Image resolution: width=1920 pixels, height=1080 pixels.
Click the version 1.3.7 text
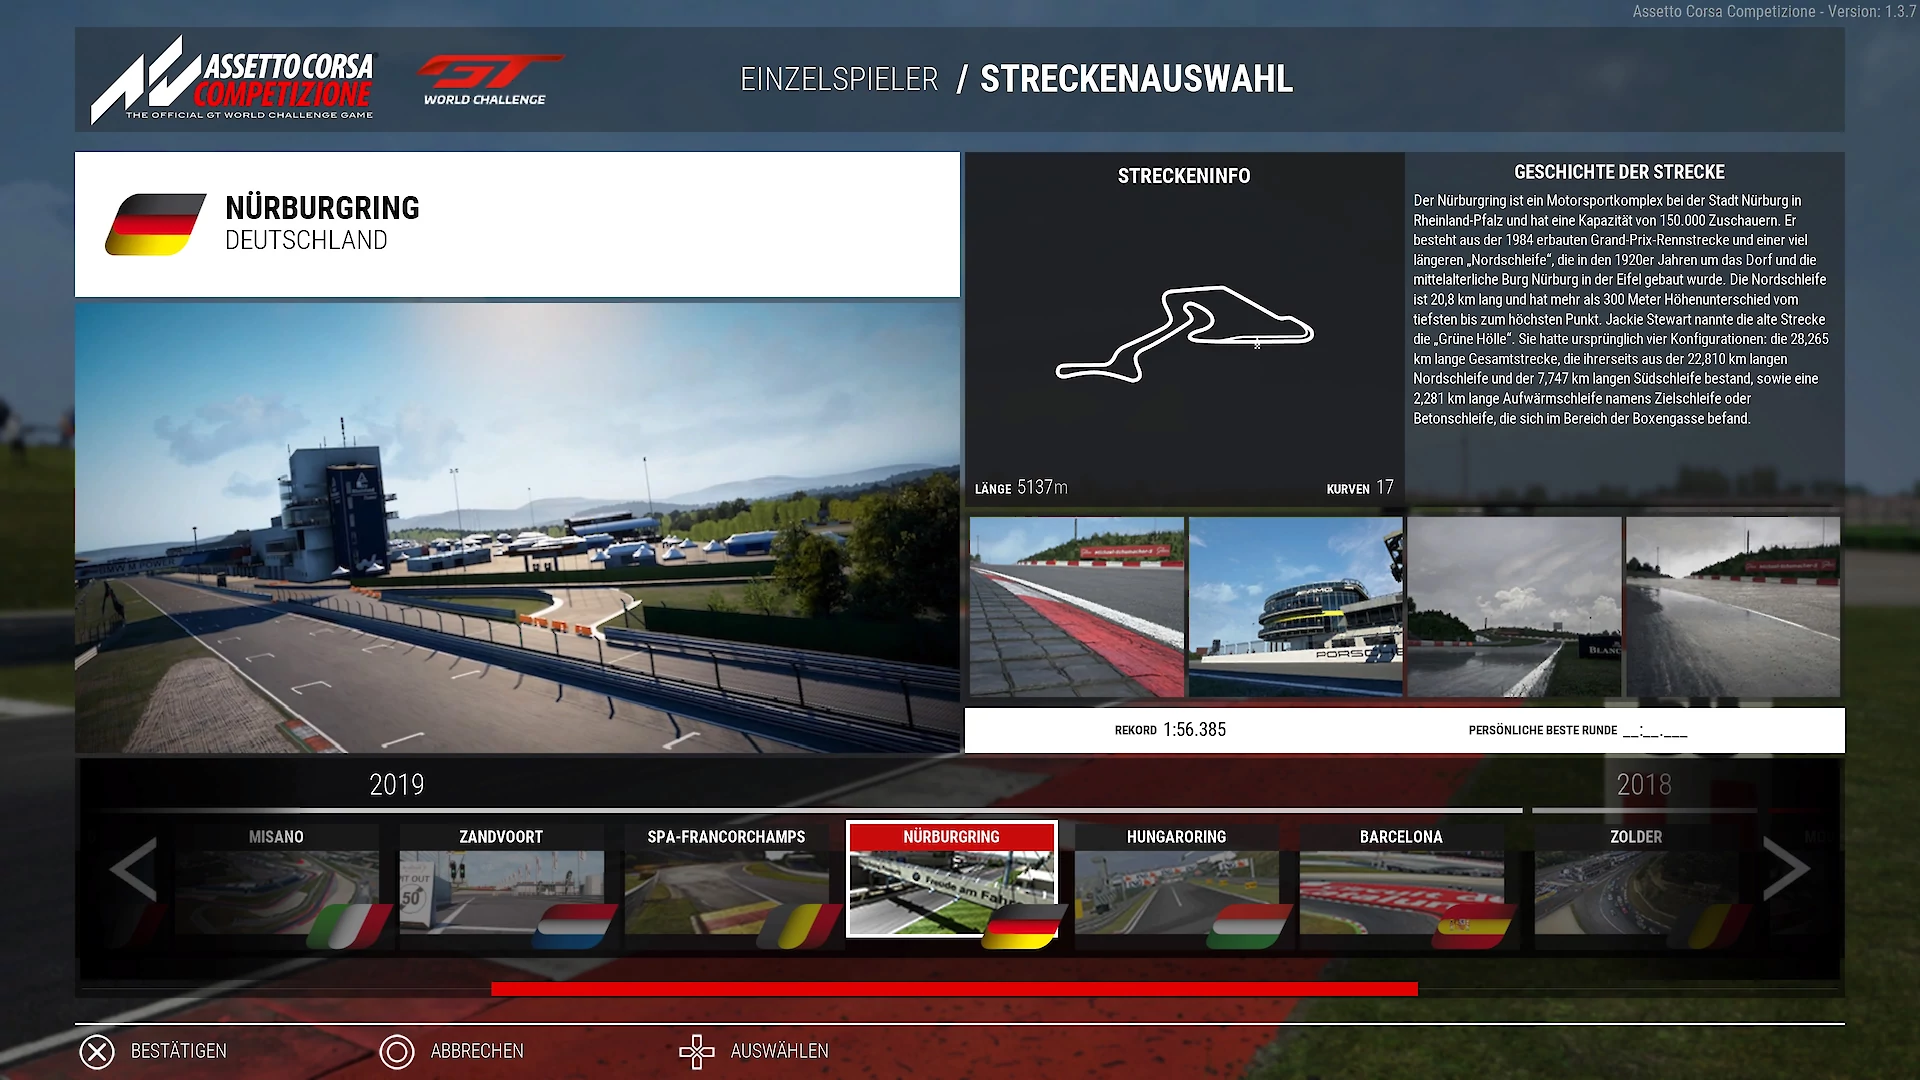(x=1775, y=12)
